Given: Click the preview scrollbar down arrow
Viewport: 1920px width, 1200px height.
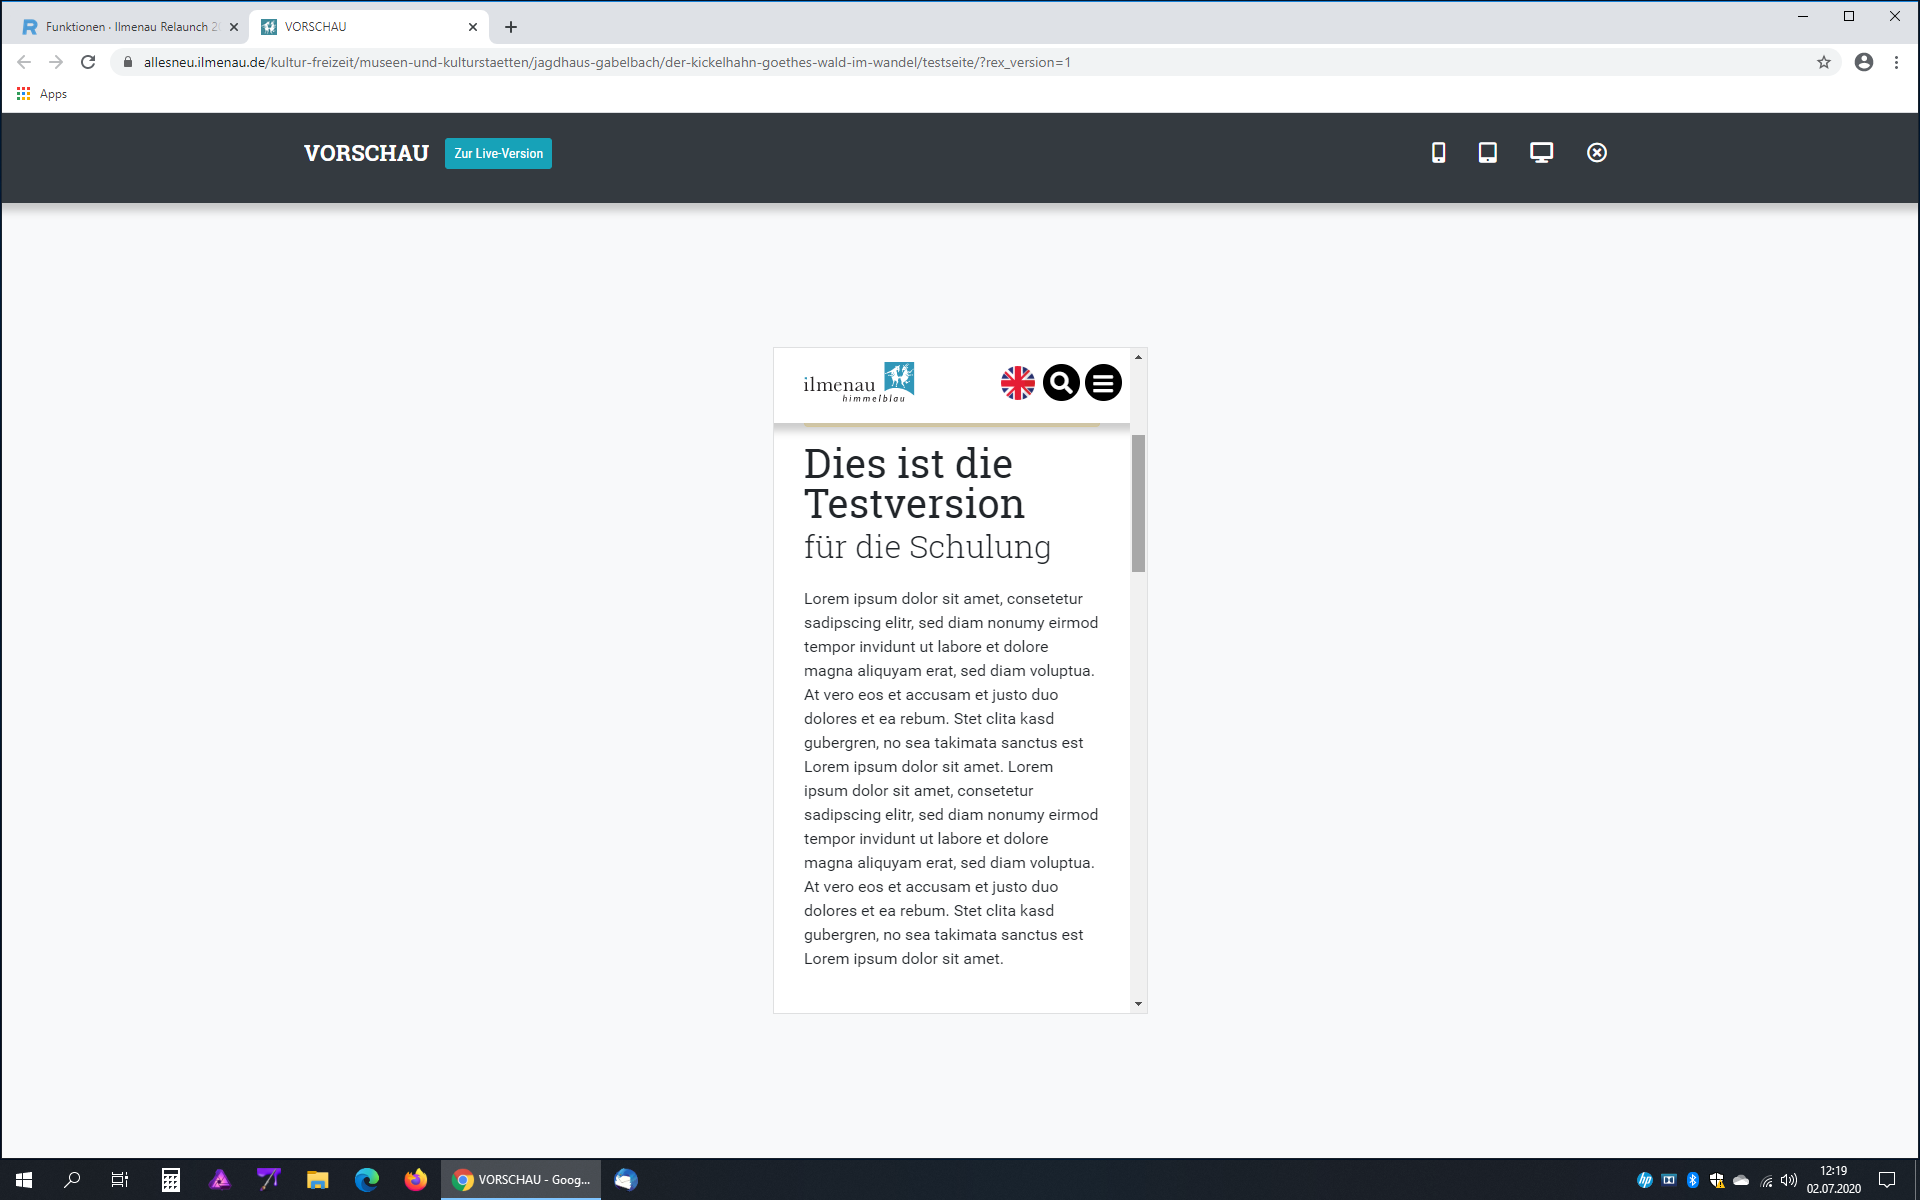Looking at the screenshot, I should point(1138,1004).
